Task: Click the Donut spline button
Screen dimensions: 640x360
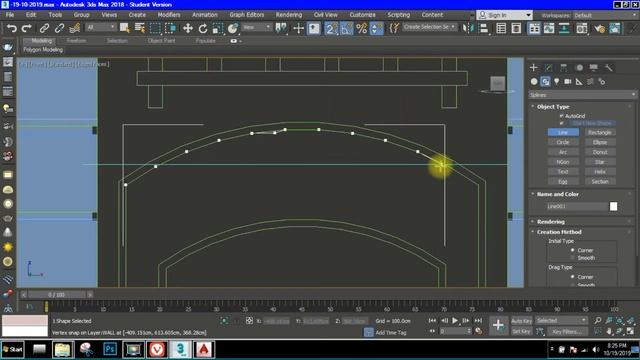Action: pos(600,152)
